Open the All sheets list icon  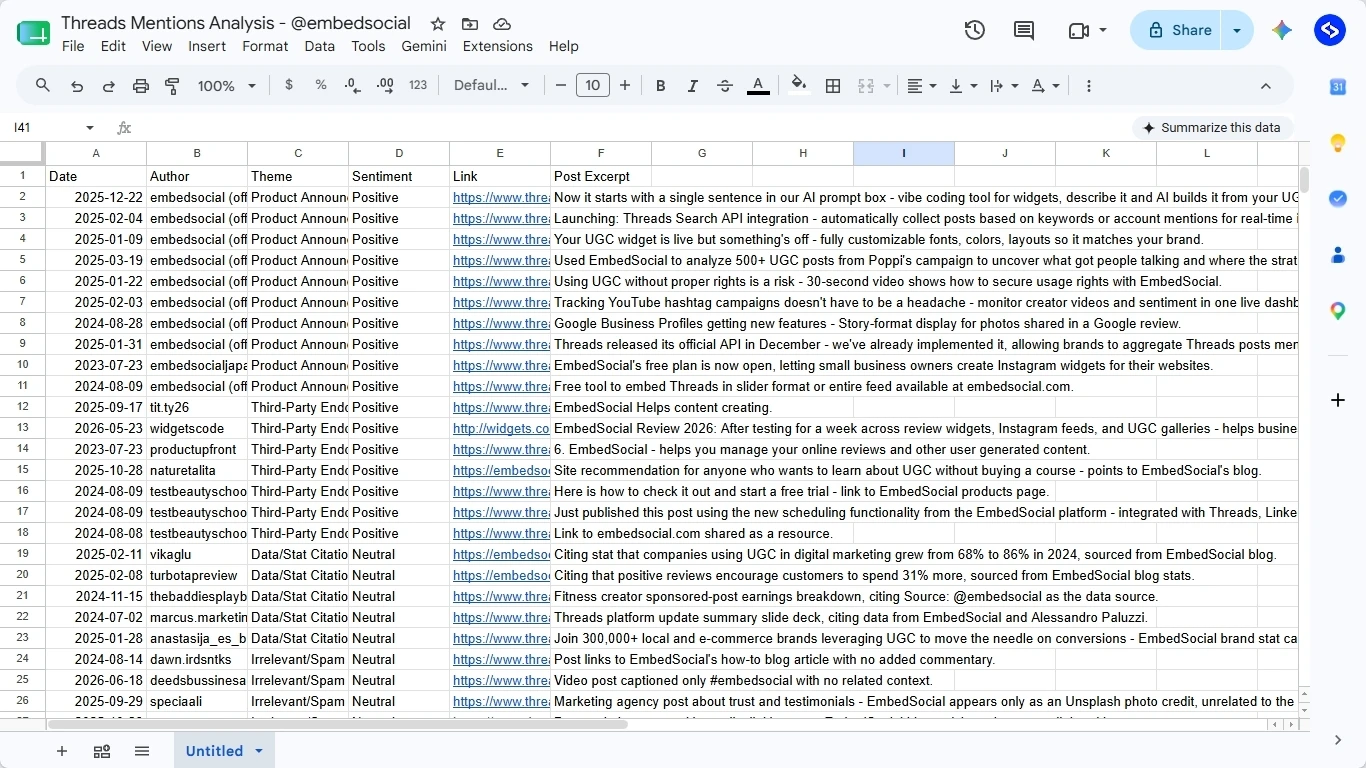[142, 751]
